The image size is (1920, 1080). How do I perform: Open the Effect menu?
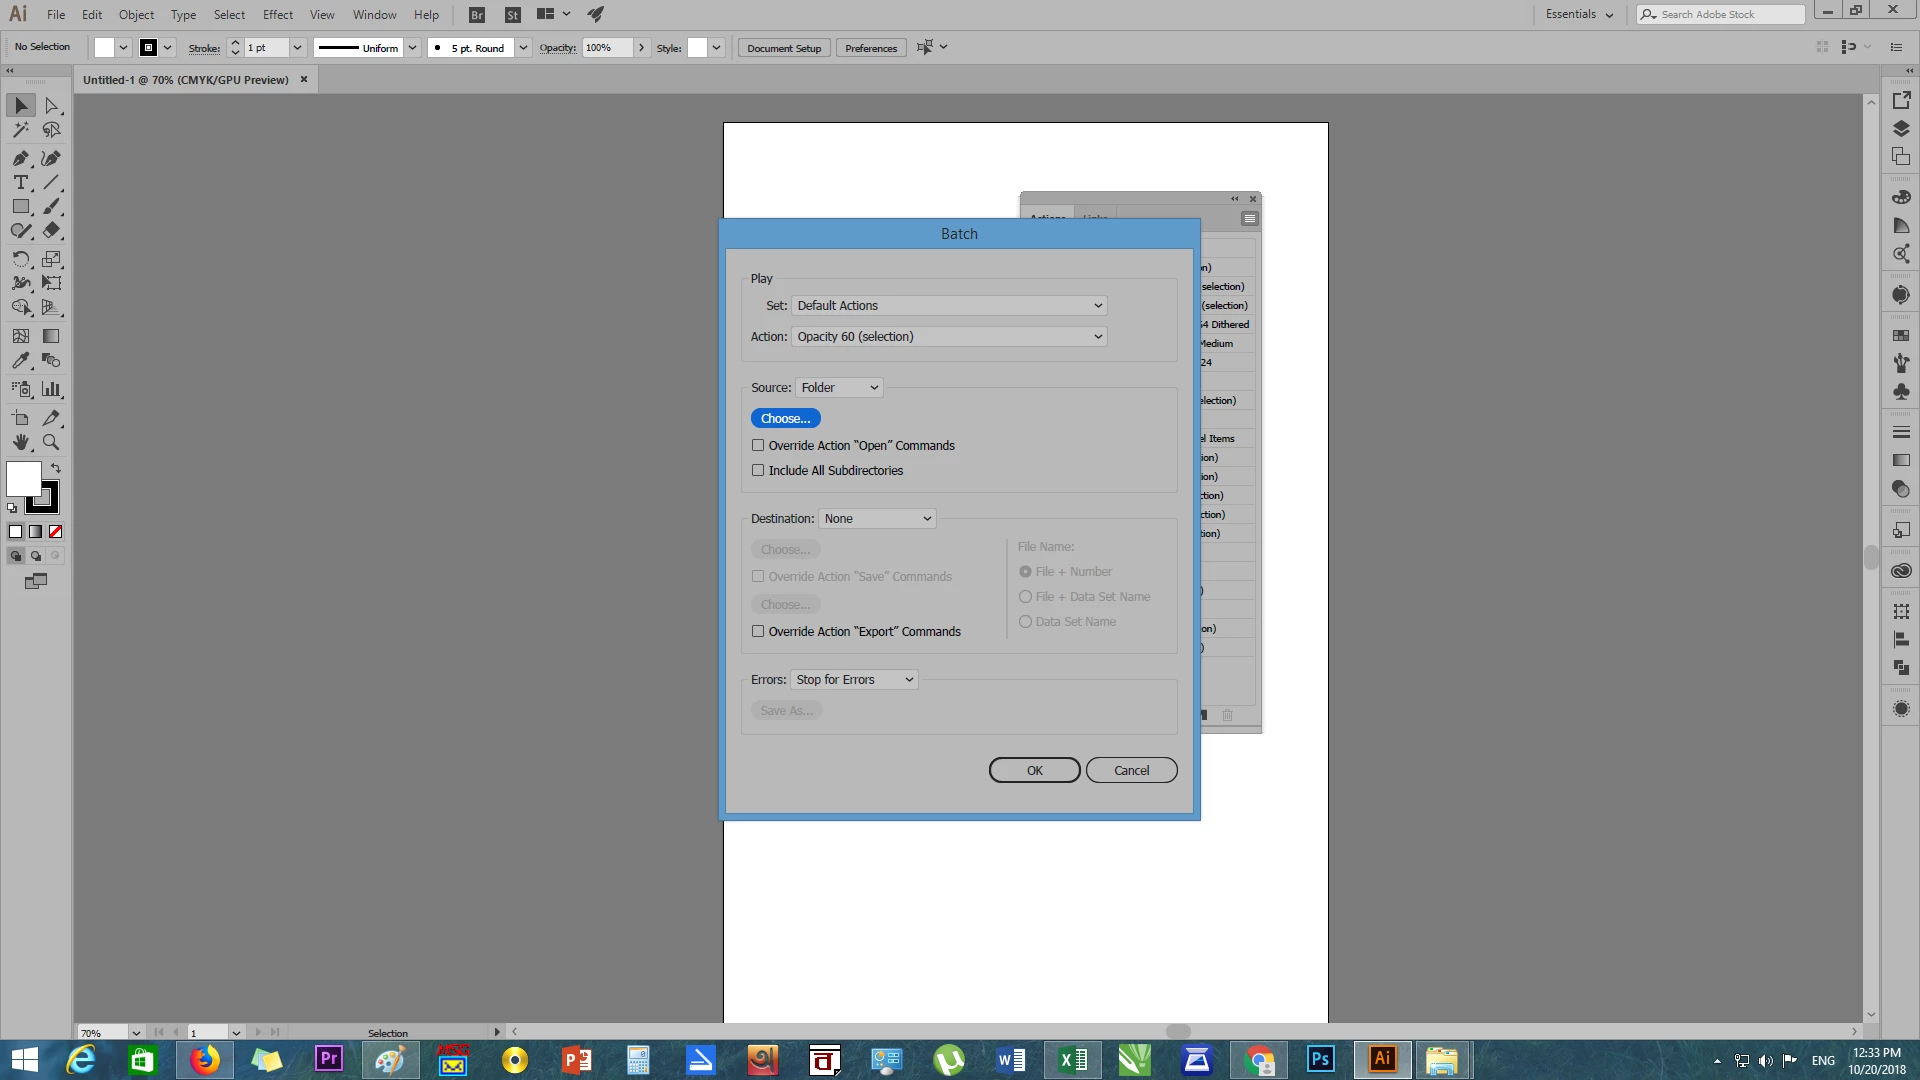277,15
